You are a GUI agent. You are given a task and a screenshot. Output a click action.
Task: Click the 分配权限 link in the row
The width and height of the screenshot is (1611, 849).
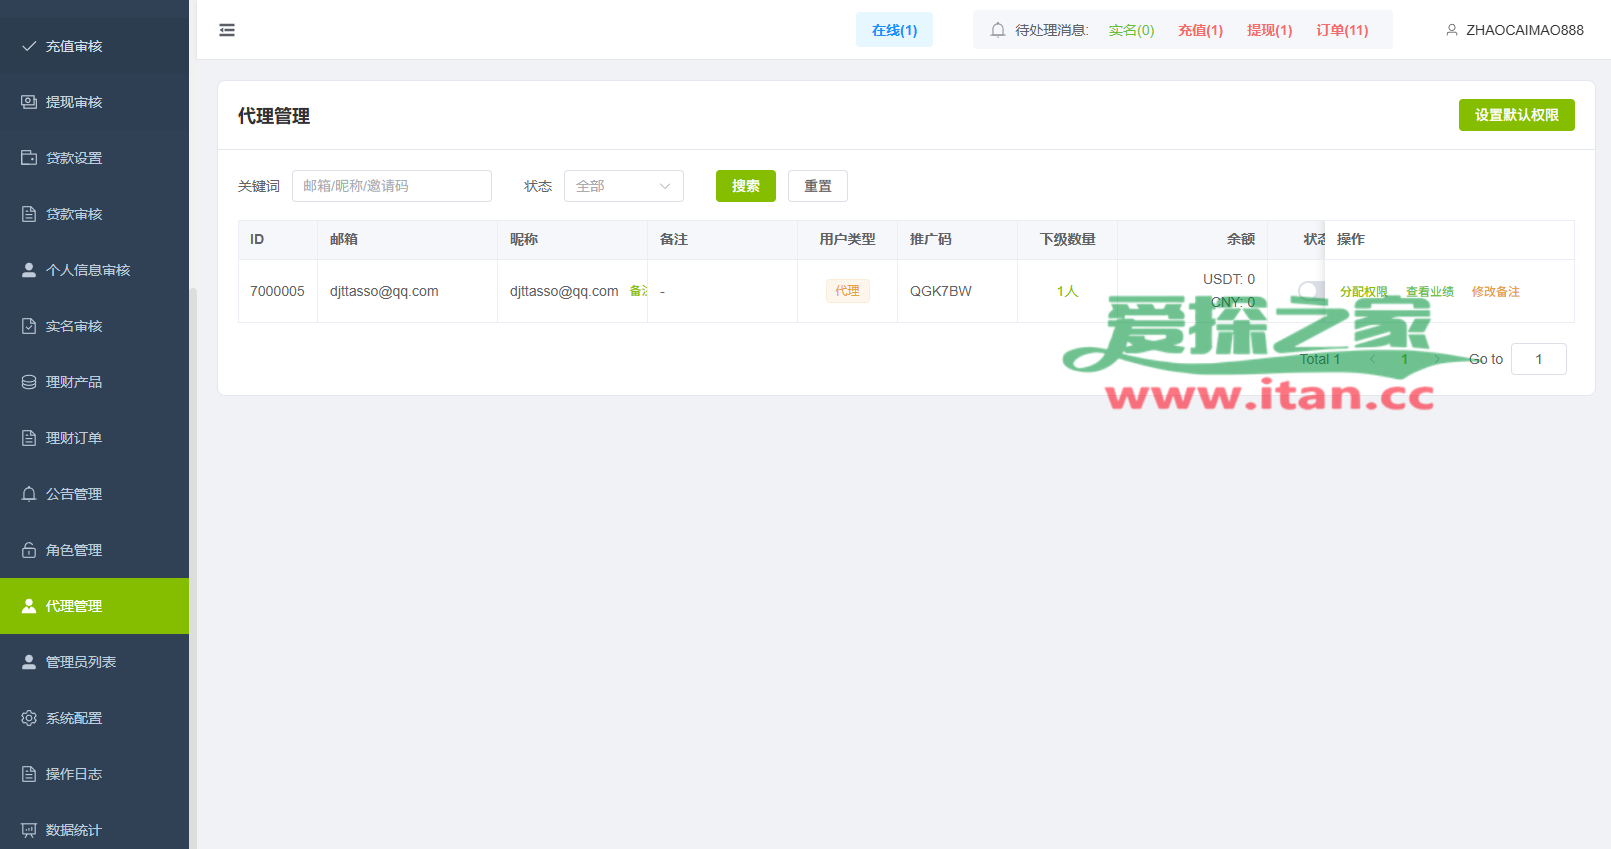click(1363, 292)
